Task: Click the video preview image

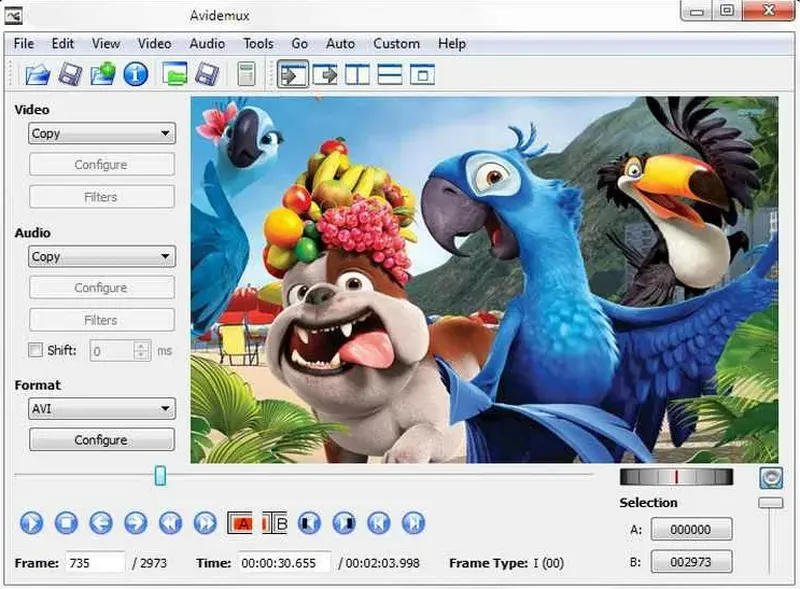Action: click(485, 280)
